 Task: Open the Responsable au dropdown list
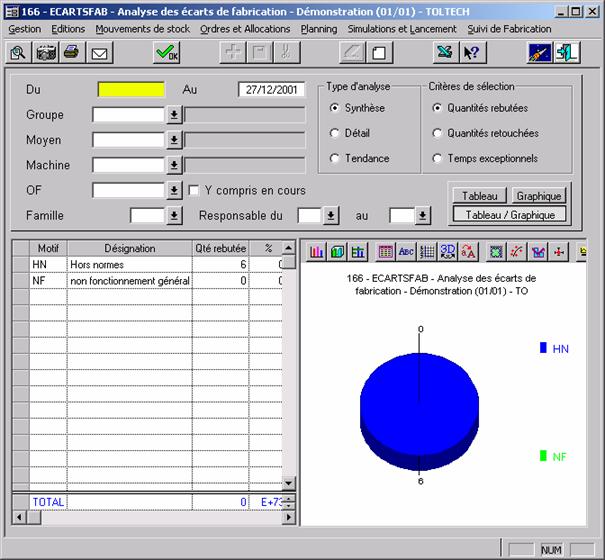point(422,216)
